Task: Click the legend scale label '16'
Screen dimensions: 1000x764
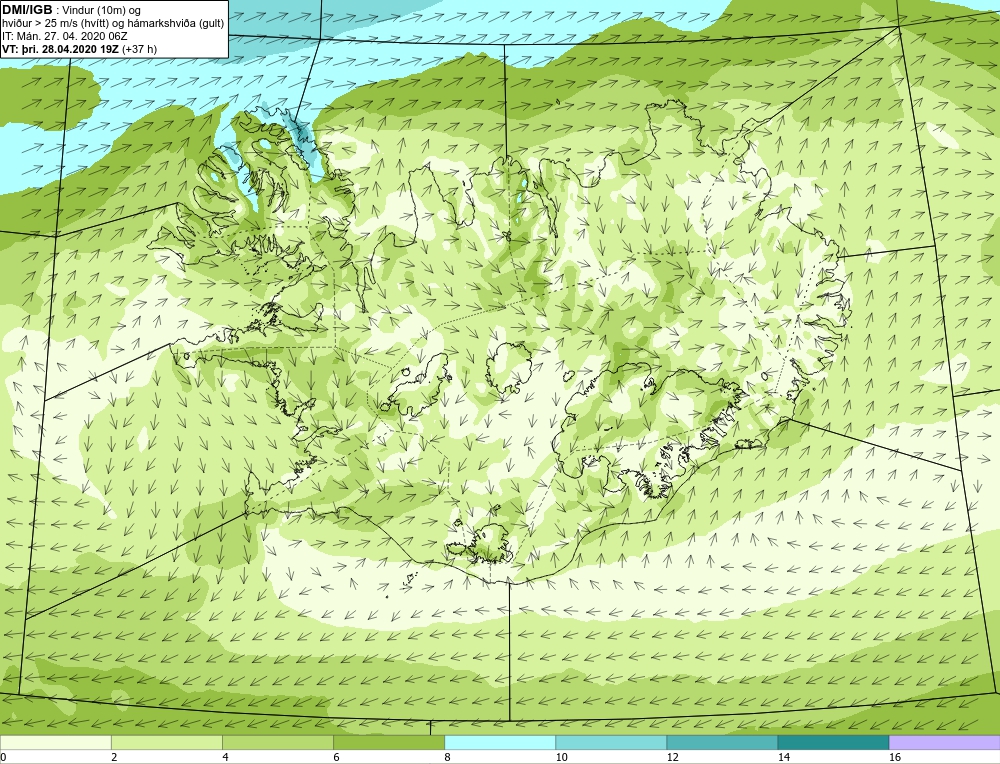Action: [x=895, y=757]
